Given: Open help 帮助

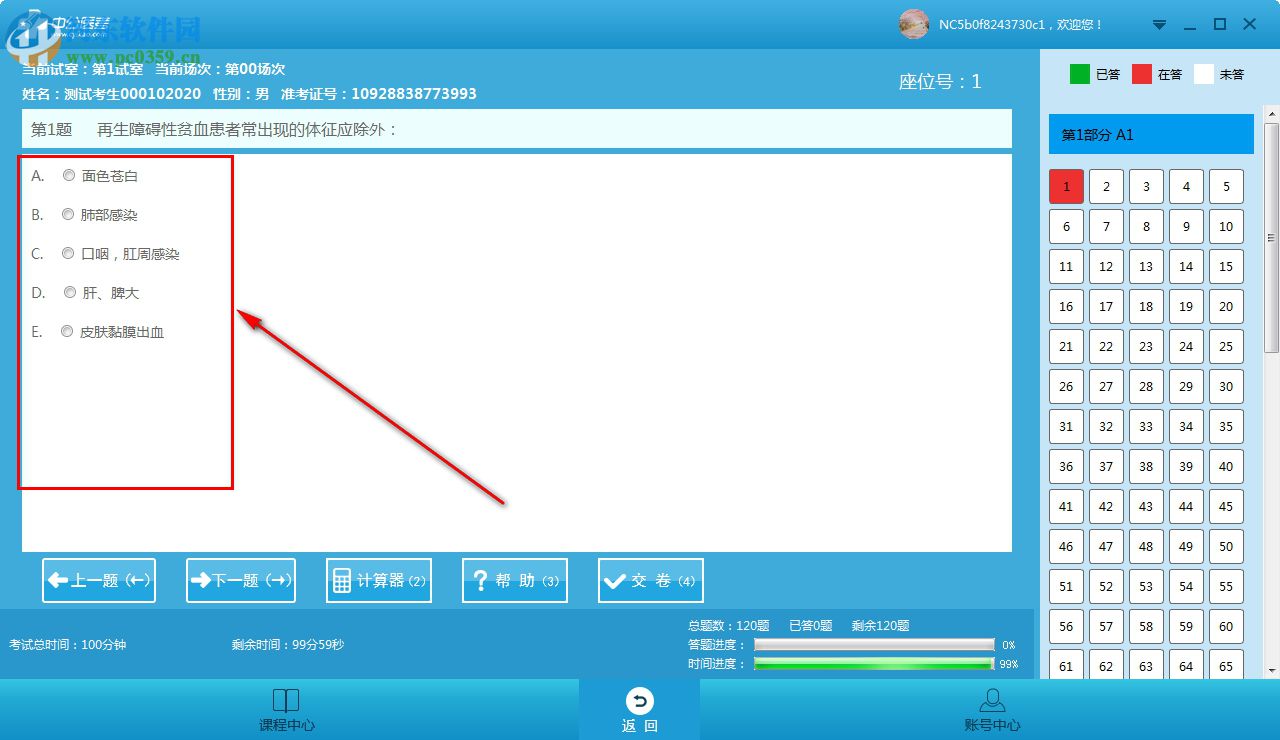Looking at the screenshot, I should (x=515, y=580).
